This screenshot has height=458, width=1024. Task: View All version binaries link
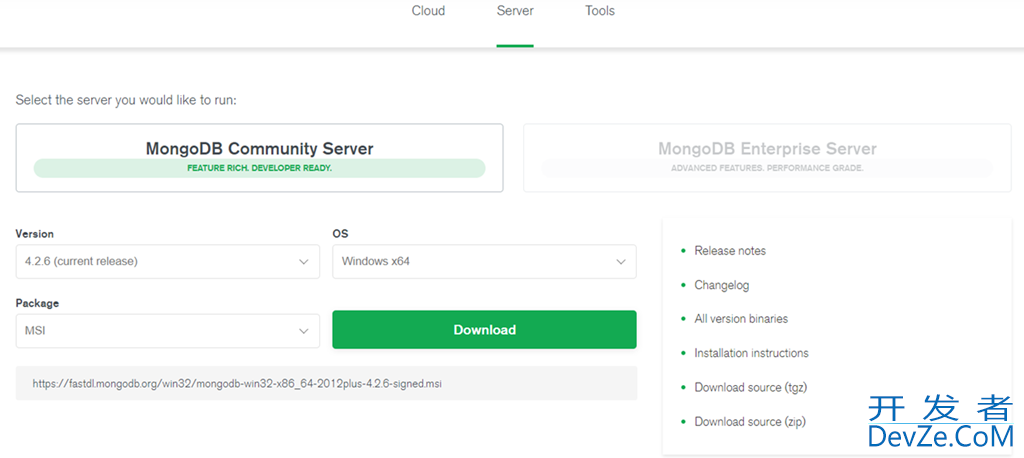pyautogui.click(x=741, y=319)
